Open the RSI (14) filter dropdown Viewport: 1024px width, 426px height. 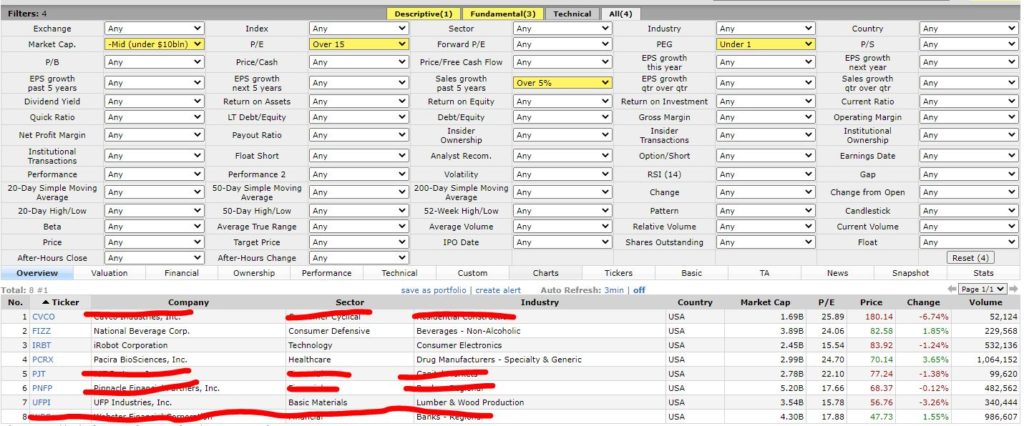(x=765, y=174)
